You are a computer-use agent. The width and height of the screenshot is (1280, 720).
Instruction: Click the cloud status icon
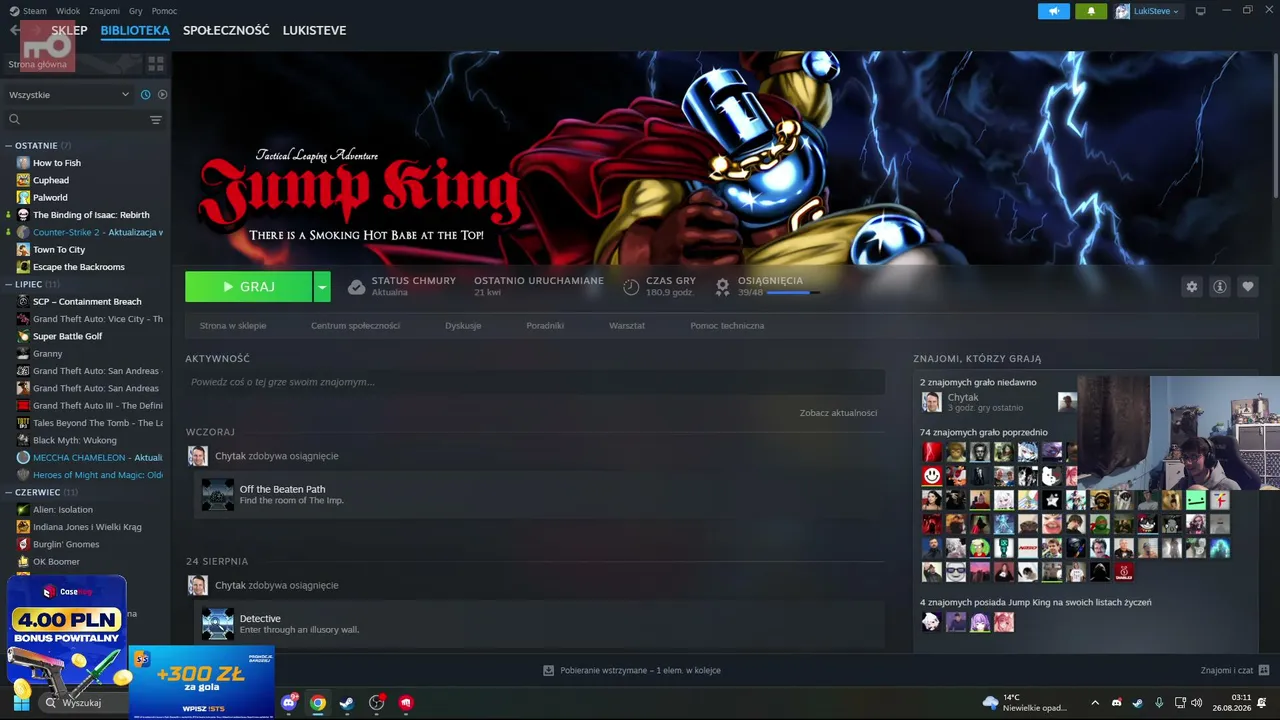coord(356,287)
